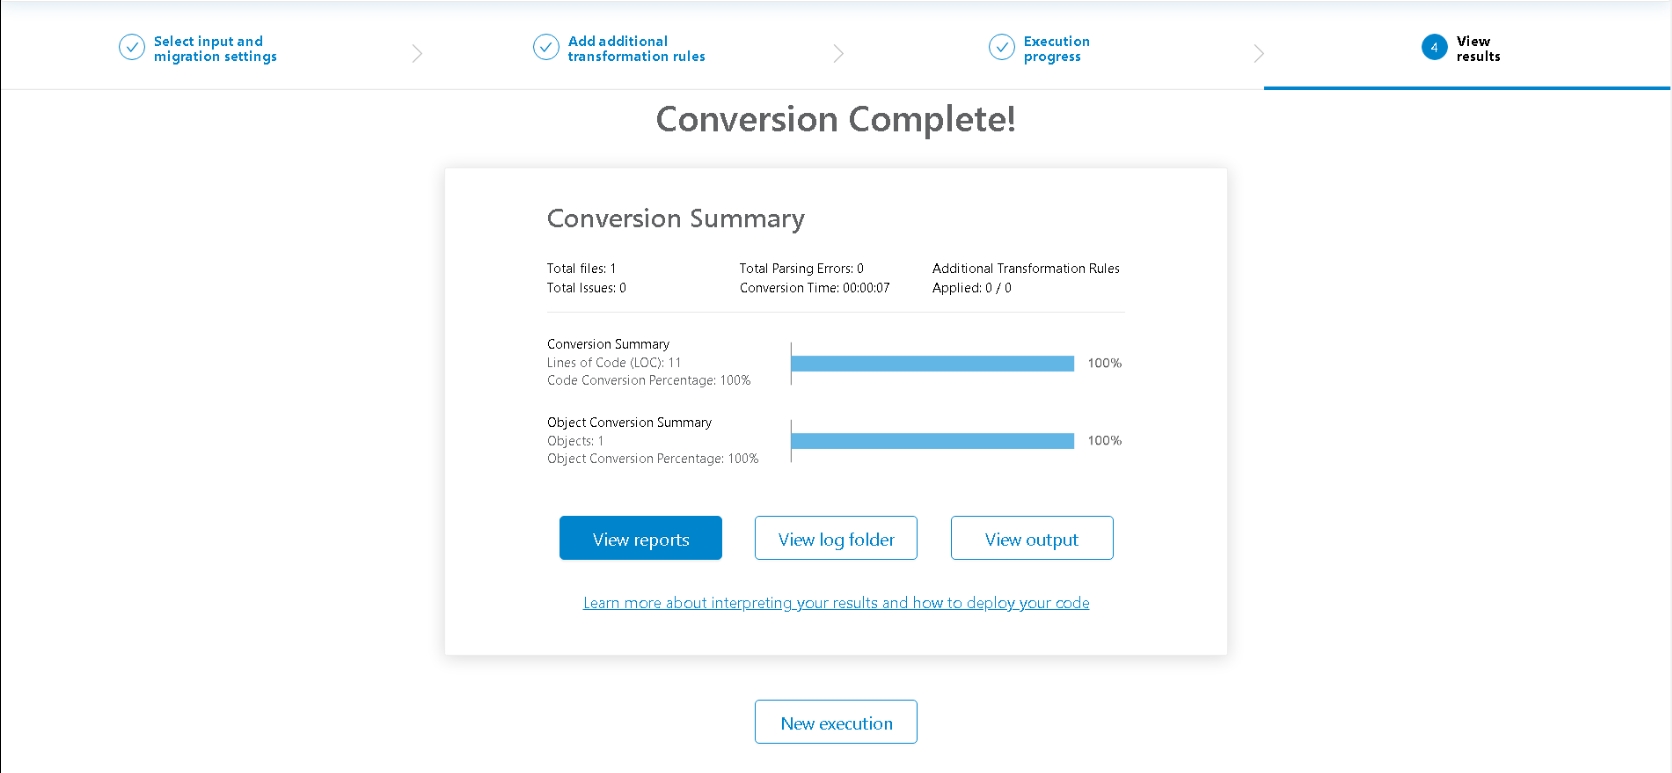Click the code conversion percentage progress bar
Screen dimensions: 1672x773
click(932, 363)
